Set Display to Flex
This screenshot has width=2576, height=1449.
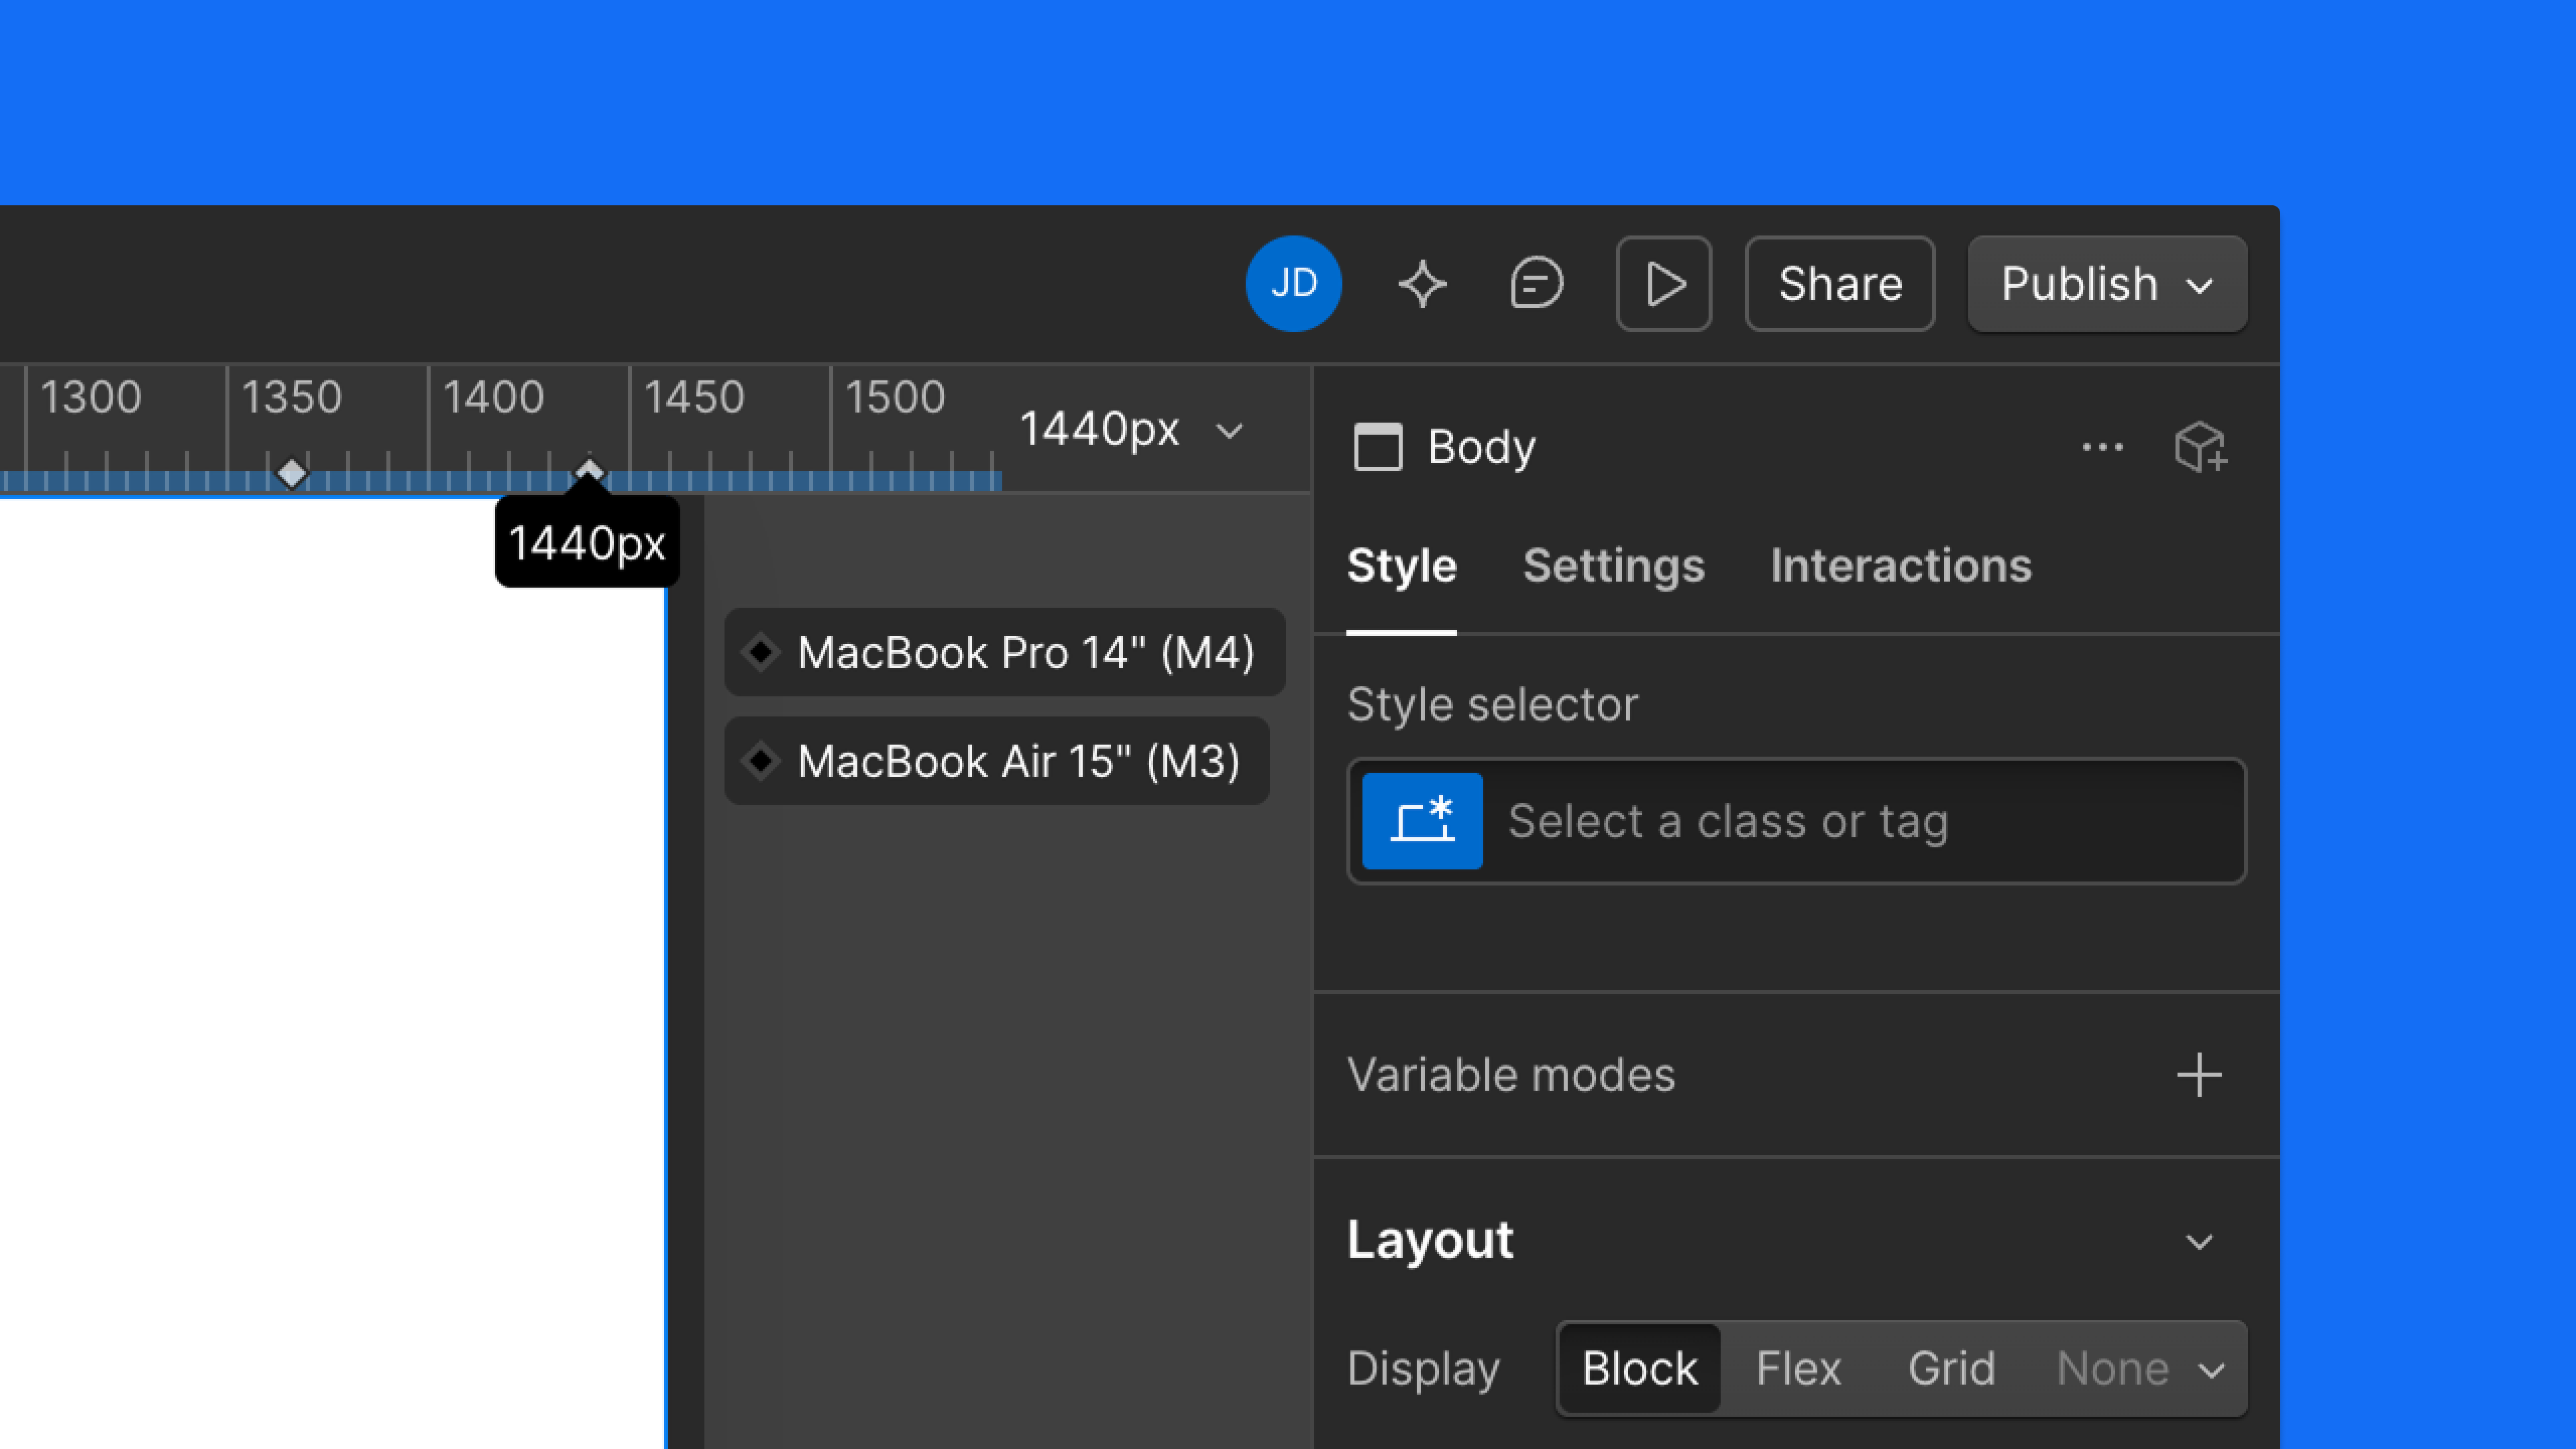click(x=1797, y=1368)
